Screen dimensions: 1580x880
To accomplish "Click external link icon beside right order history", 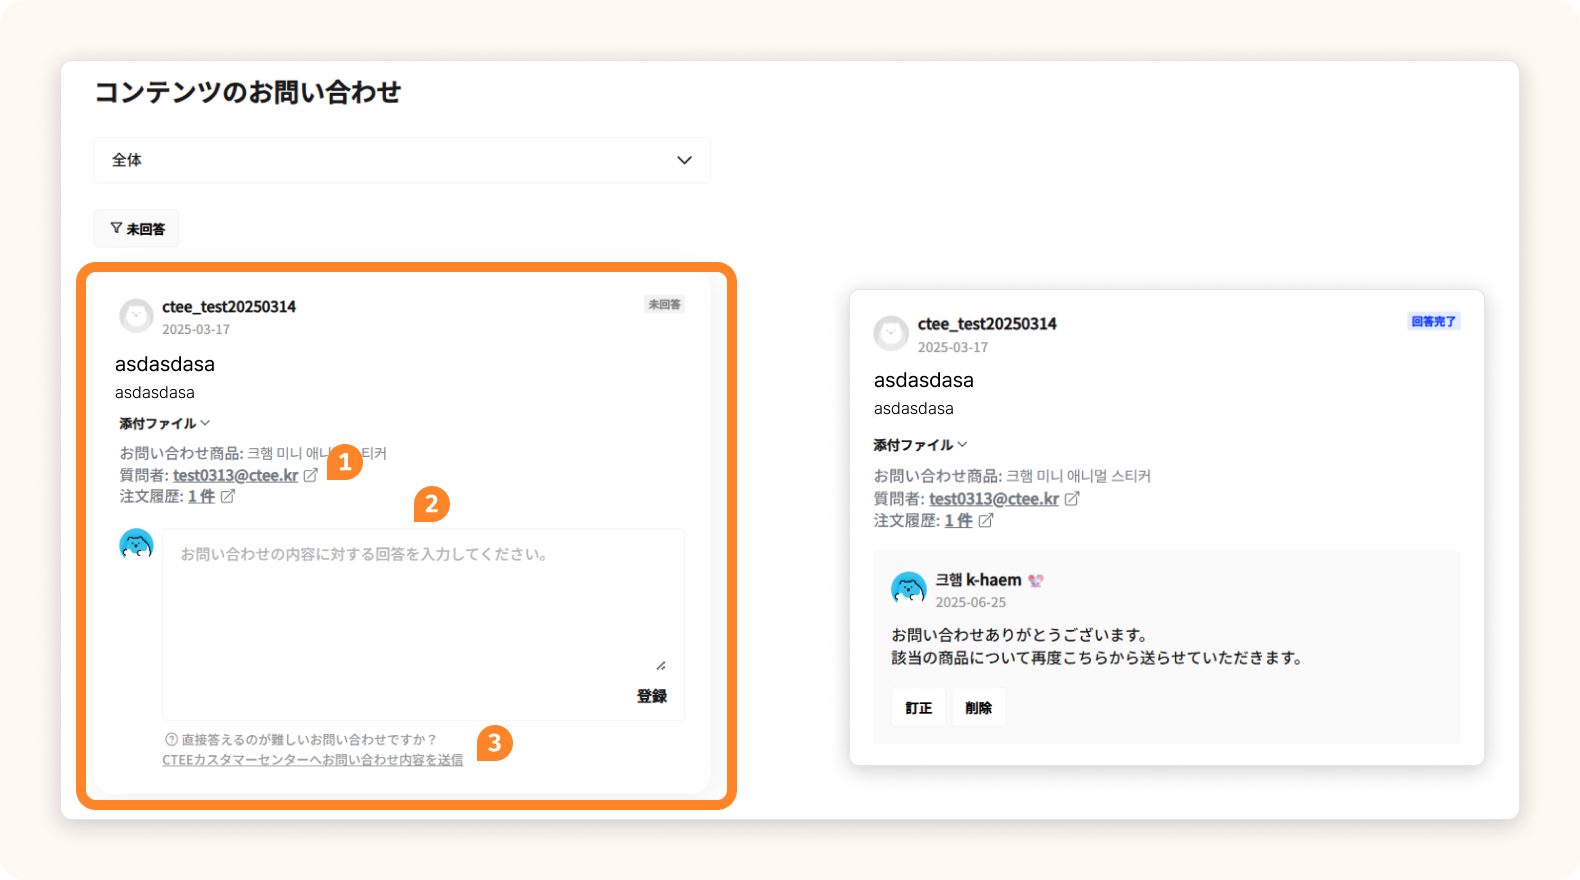I will coord(986,521).
